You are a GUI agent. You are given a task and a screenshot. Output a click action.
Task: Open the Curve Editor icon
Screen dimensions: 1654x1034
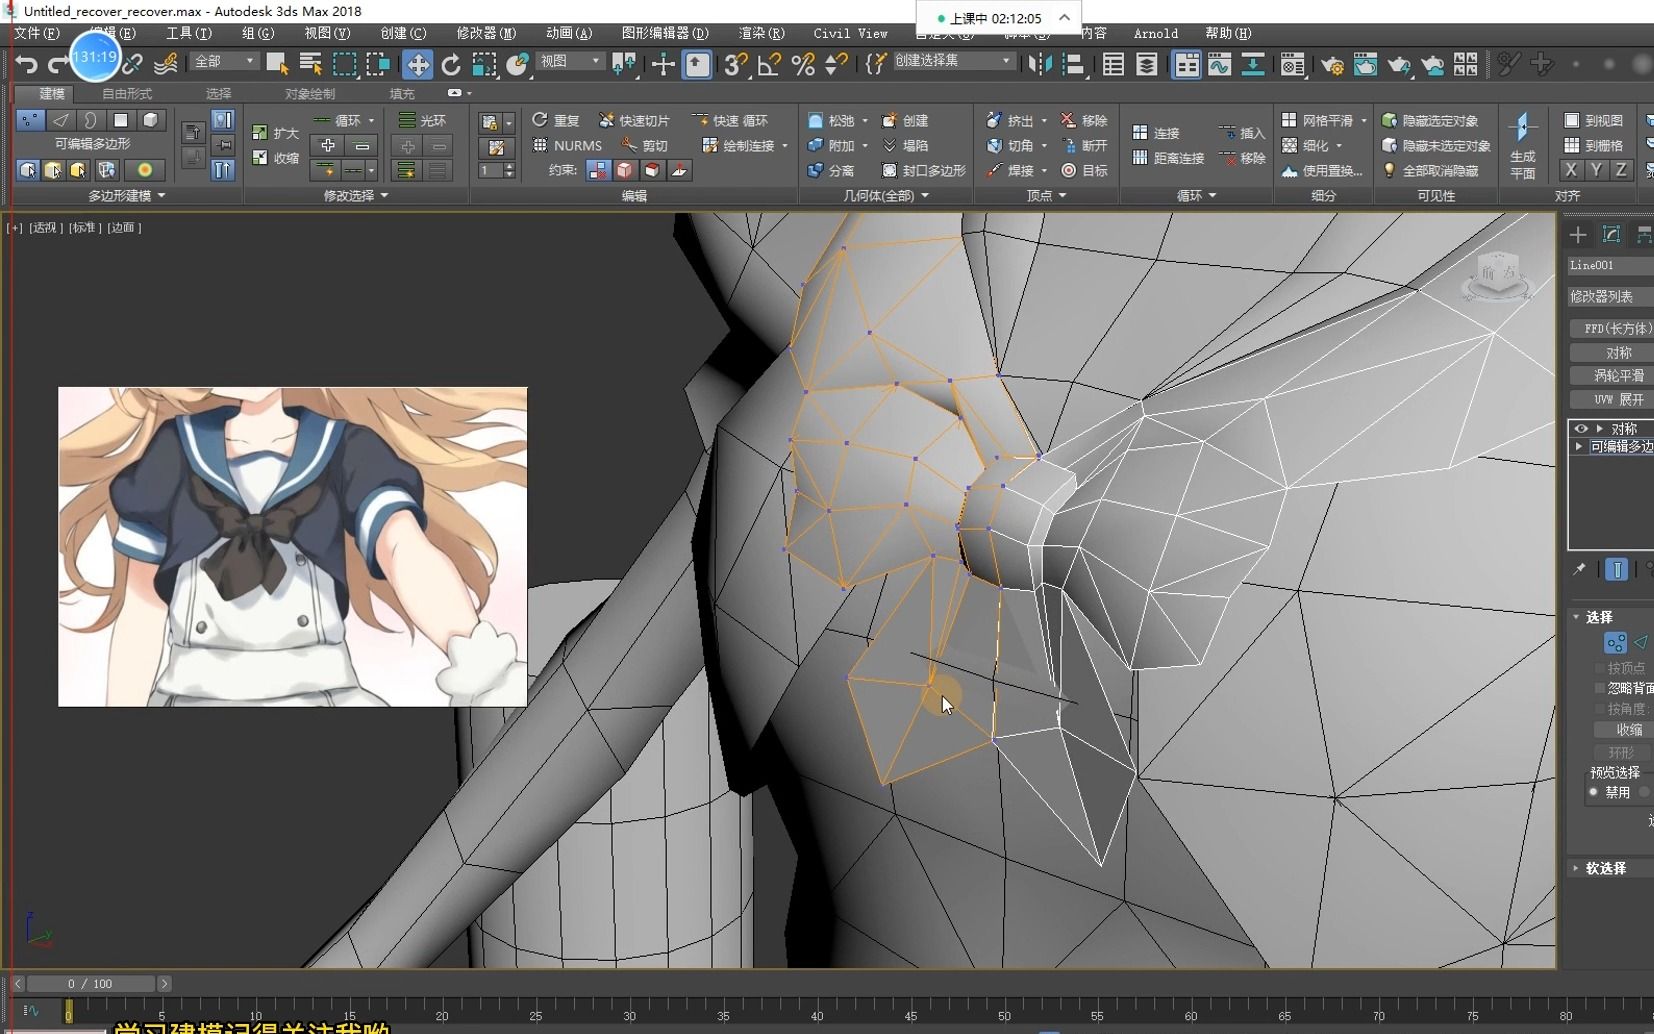(1219, 65)
